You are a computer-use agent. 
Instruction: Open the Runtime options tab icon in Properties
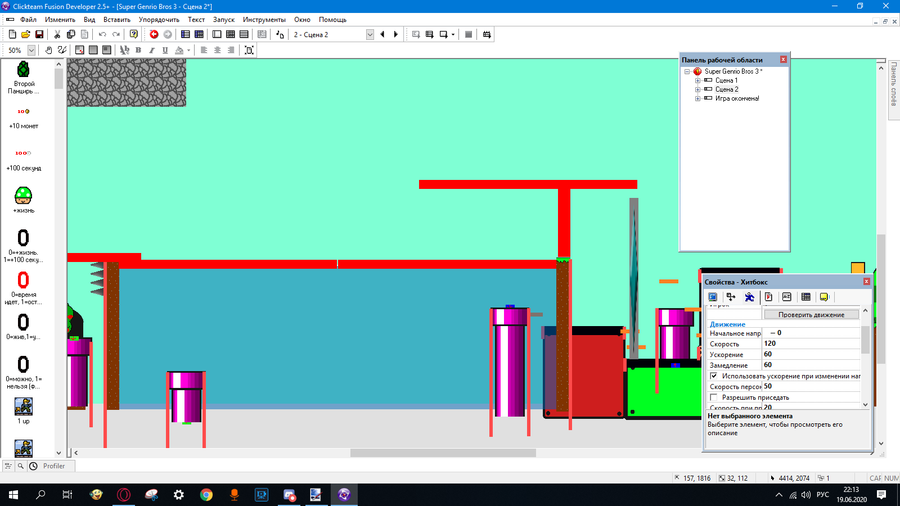769,297
